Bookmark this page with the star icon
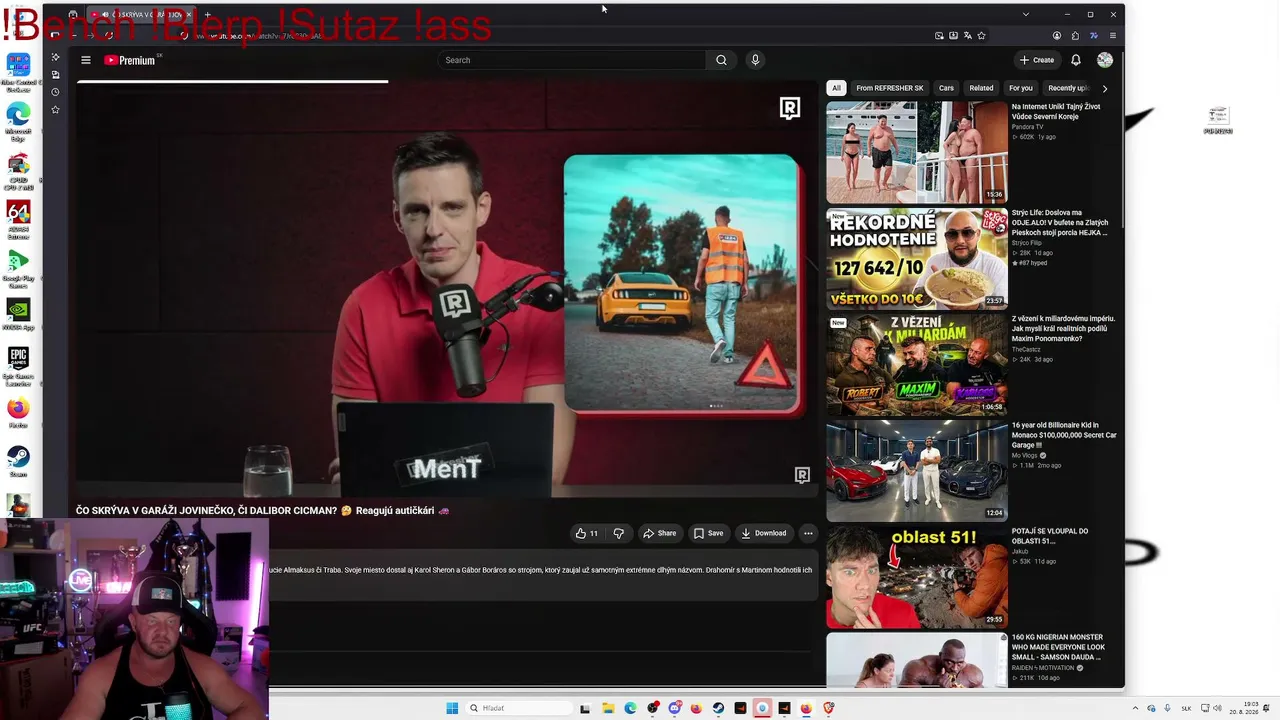Viewport: 1280px width, 720px height. pyautogui.click(x=981, y=36)
